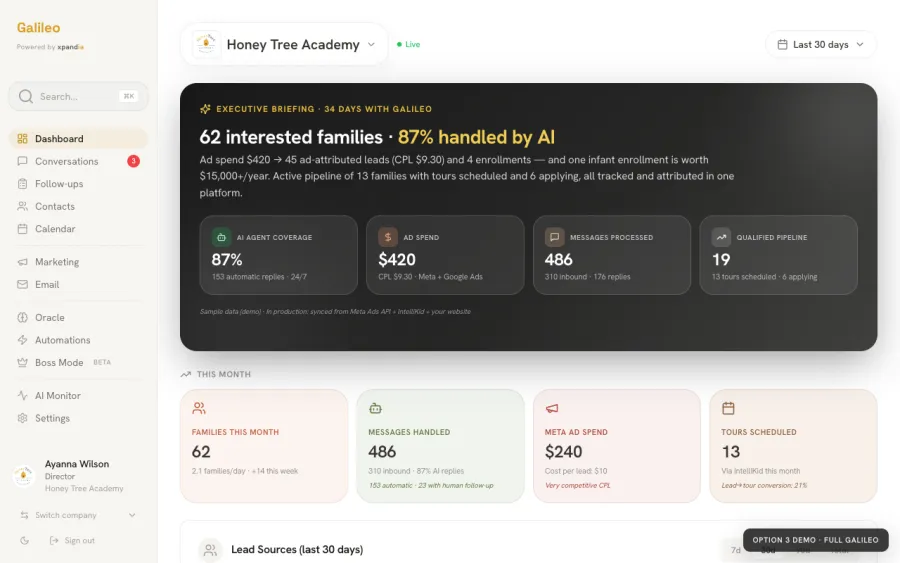
Task: Open Settings in the sidebar
Action: (x=78, y=418)
